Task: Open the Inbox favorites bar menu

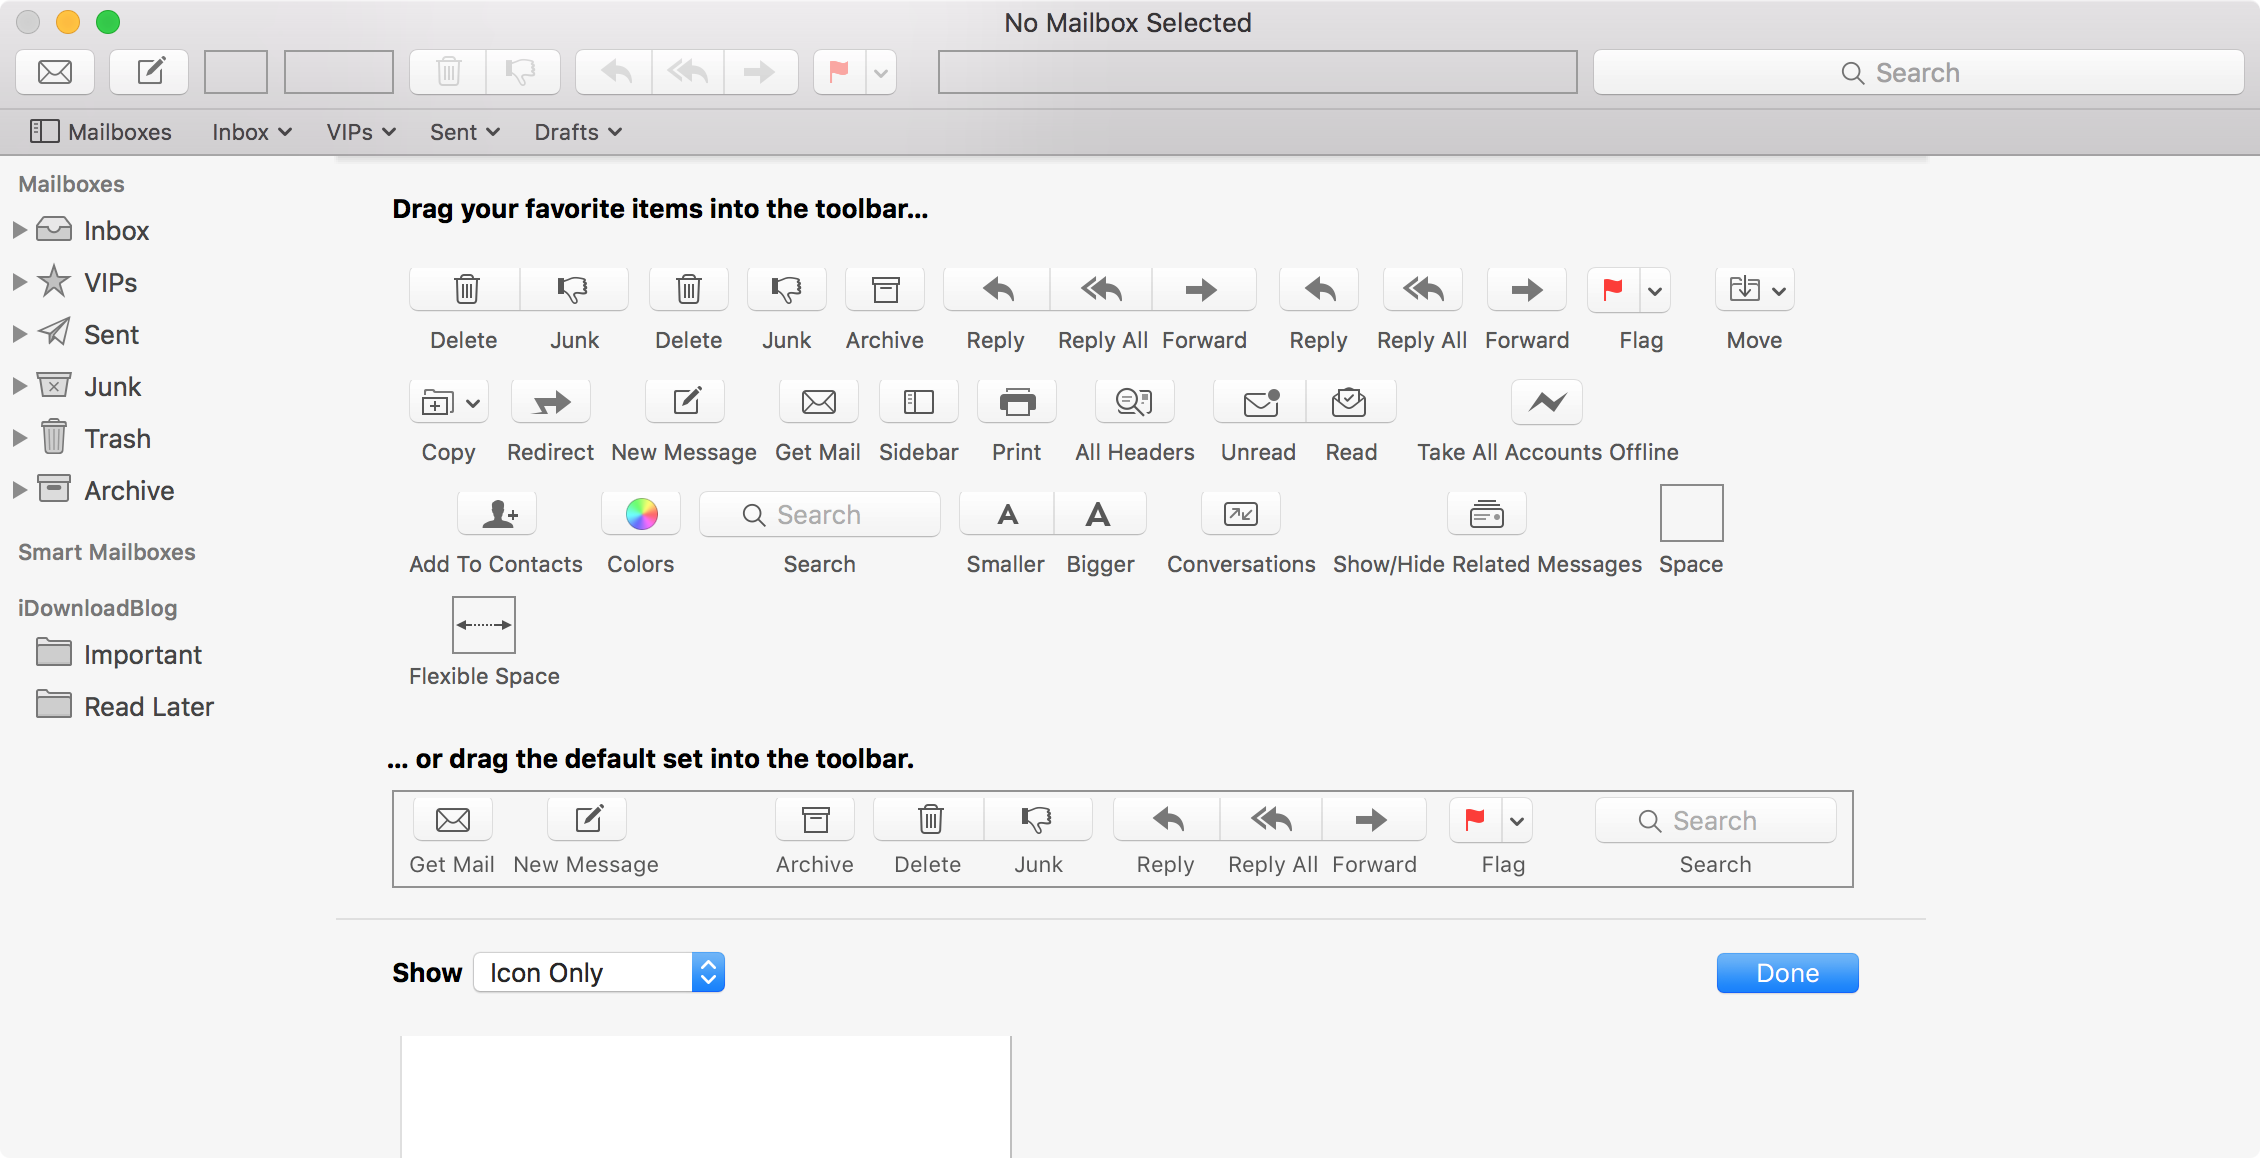Action: (252, 132)
